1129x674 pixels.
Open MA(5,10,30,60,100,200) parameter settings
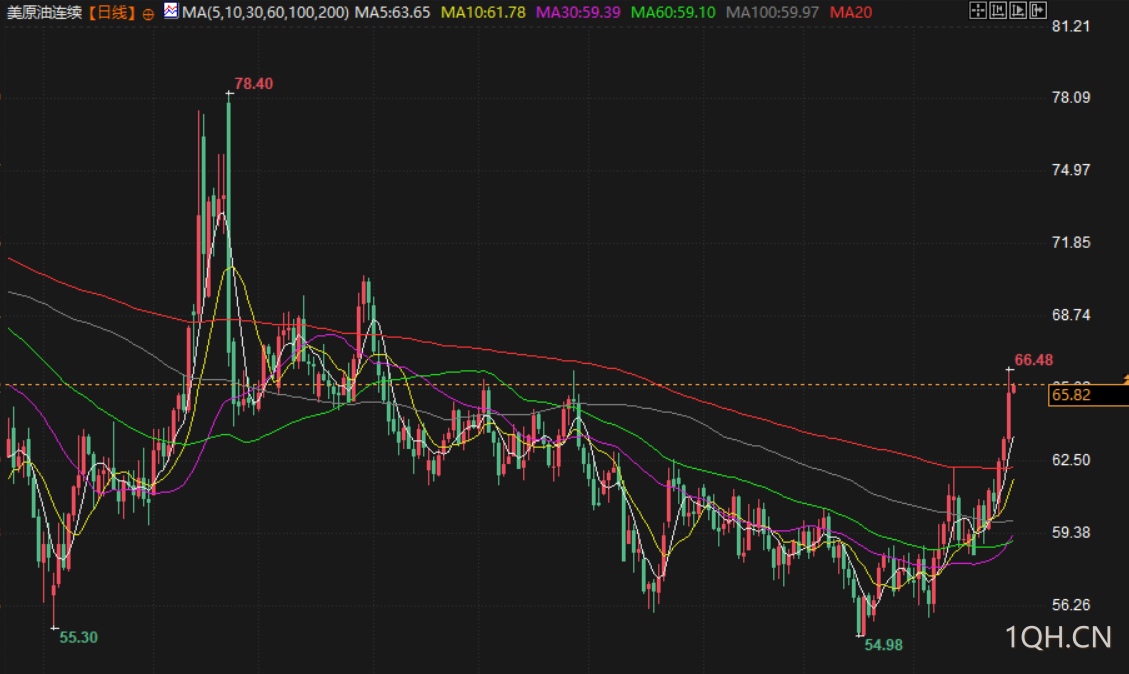point(266,12)
